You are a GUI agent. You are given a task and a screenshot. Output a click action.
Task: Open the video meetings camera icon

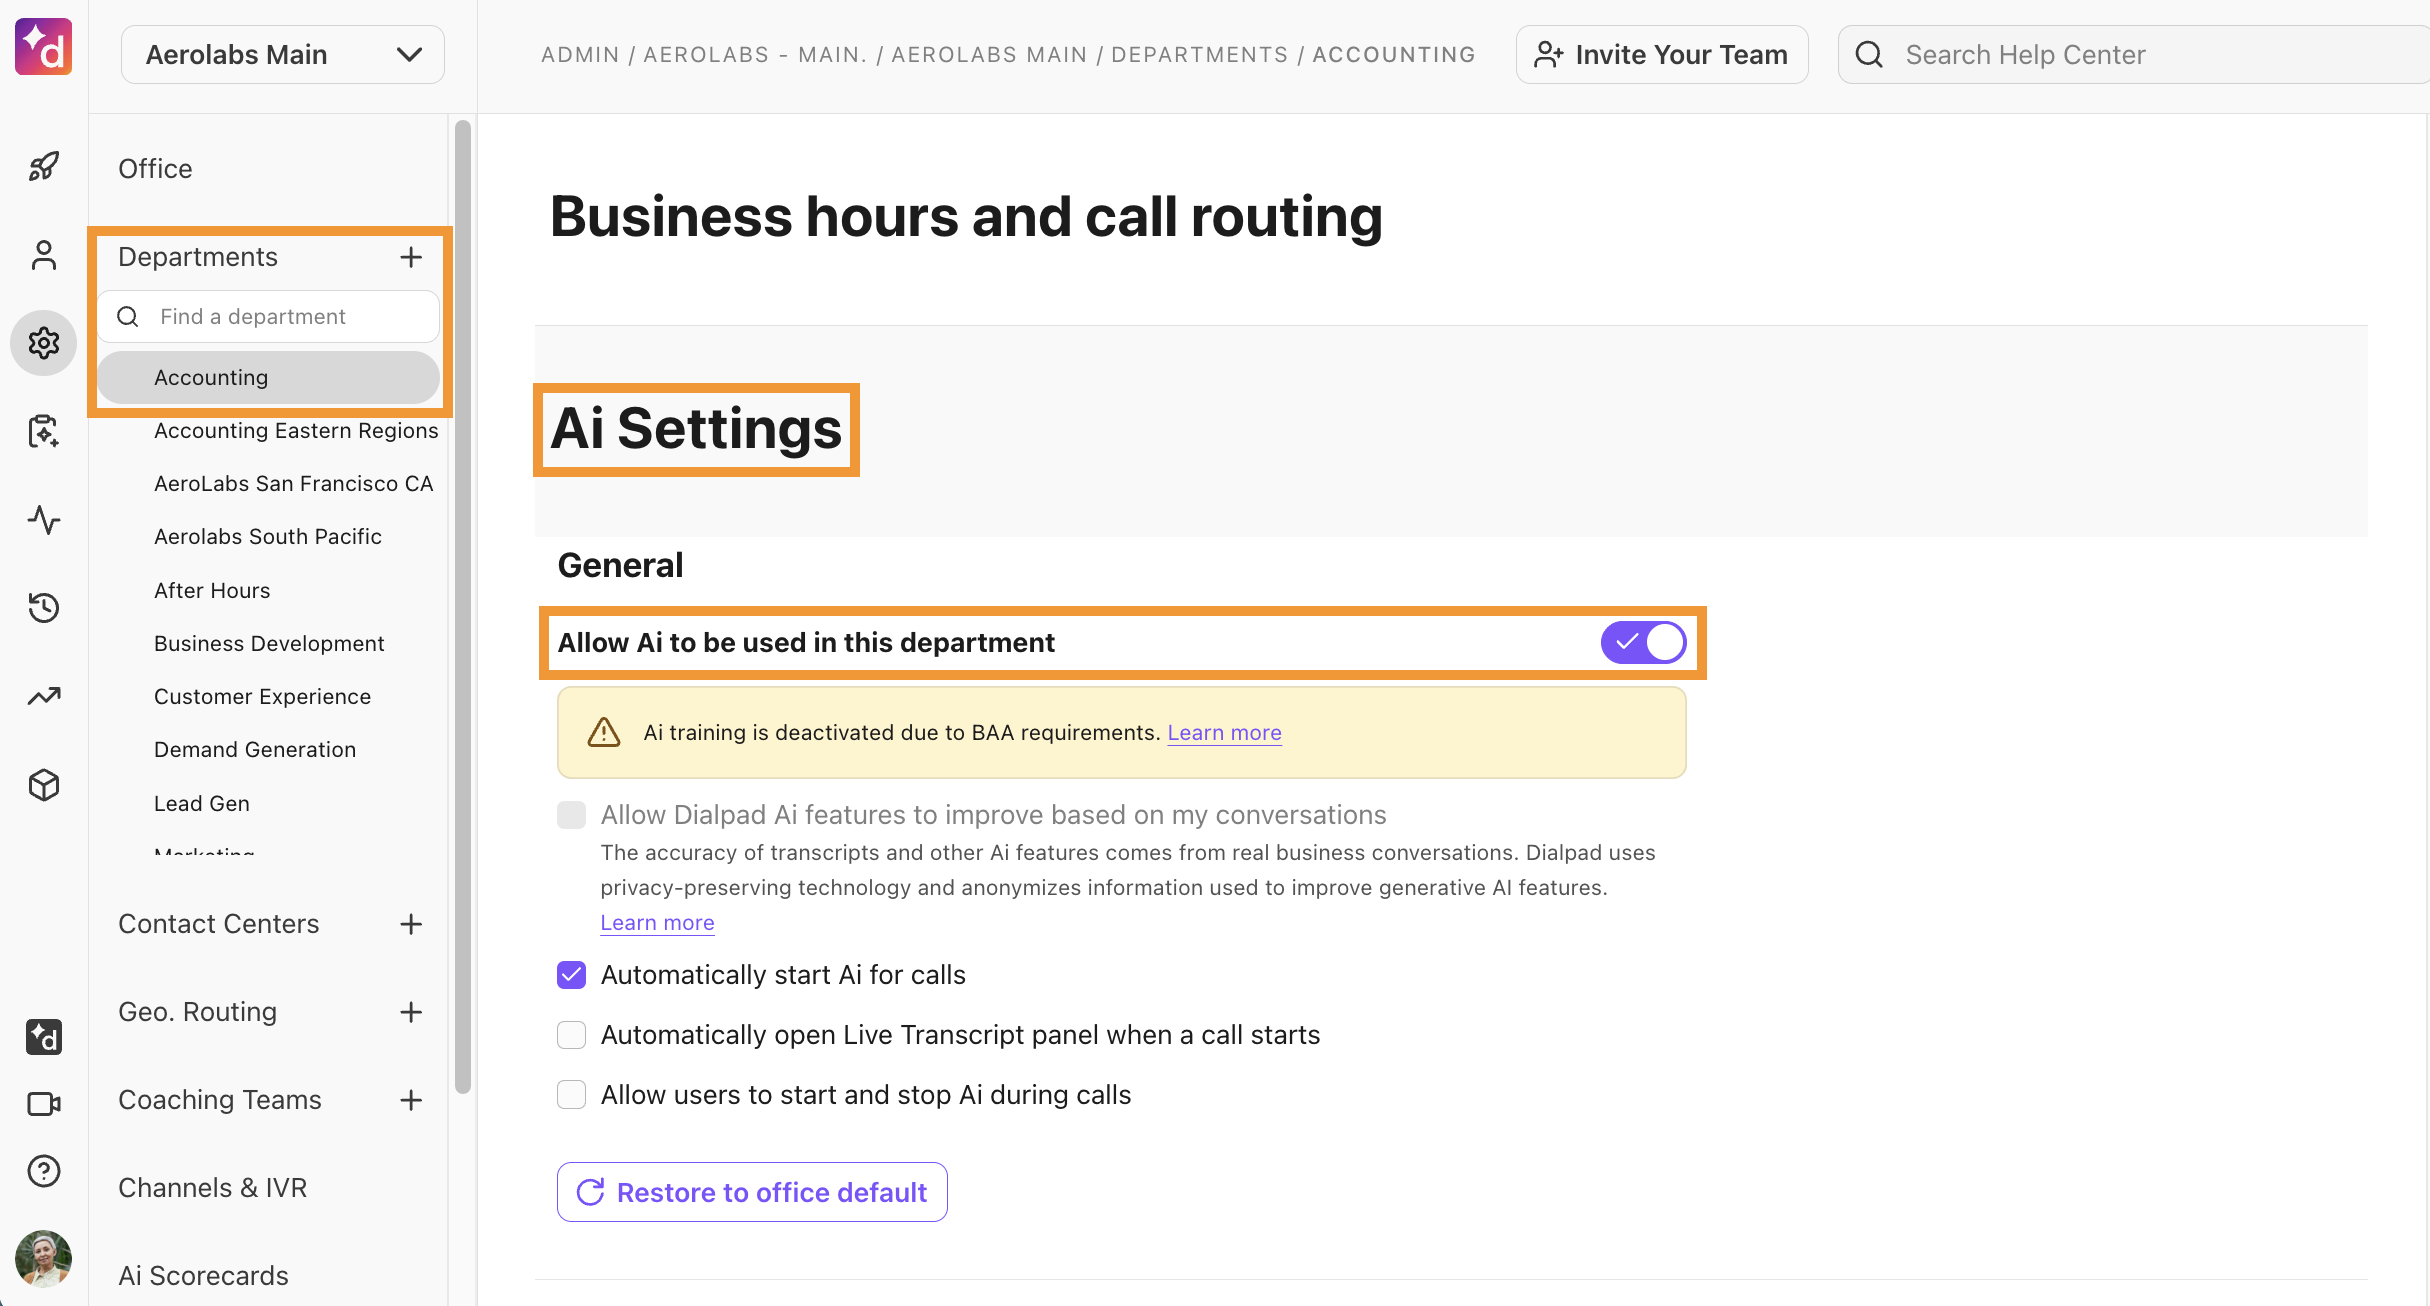tap(43, 1104)
